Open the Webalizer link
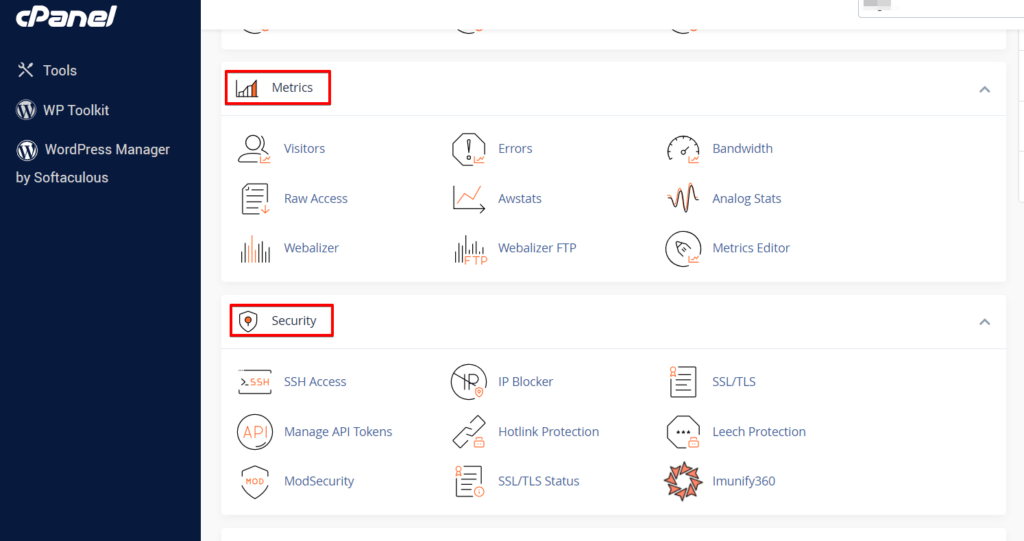Image resolution: width=1024 pixels, height=541 pixels. [312, 248]
